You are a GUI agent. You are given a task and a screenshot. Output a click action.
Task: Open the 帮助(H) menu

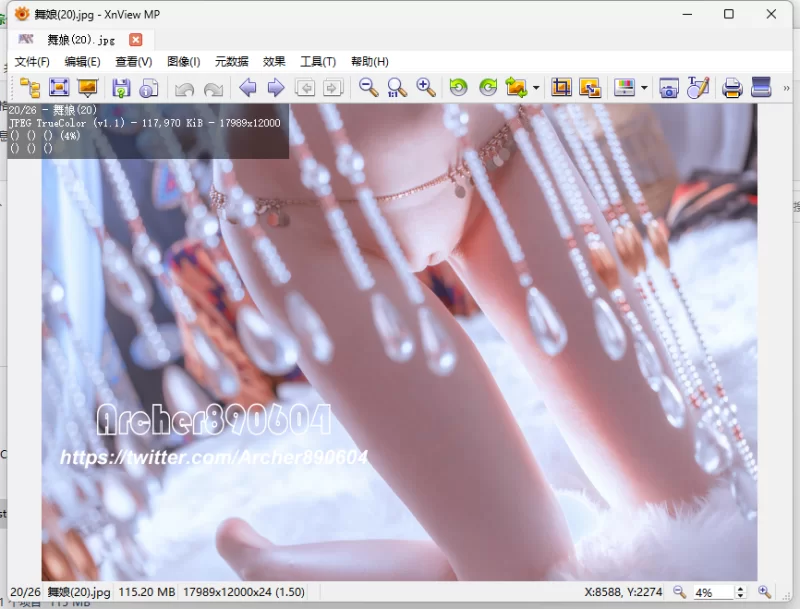[x=370, y=62]
